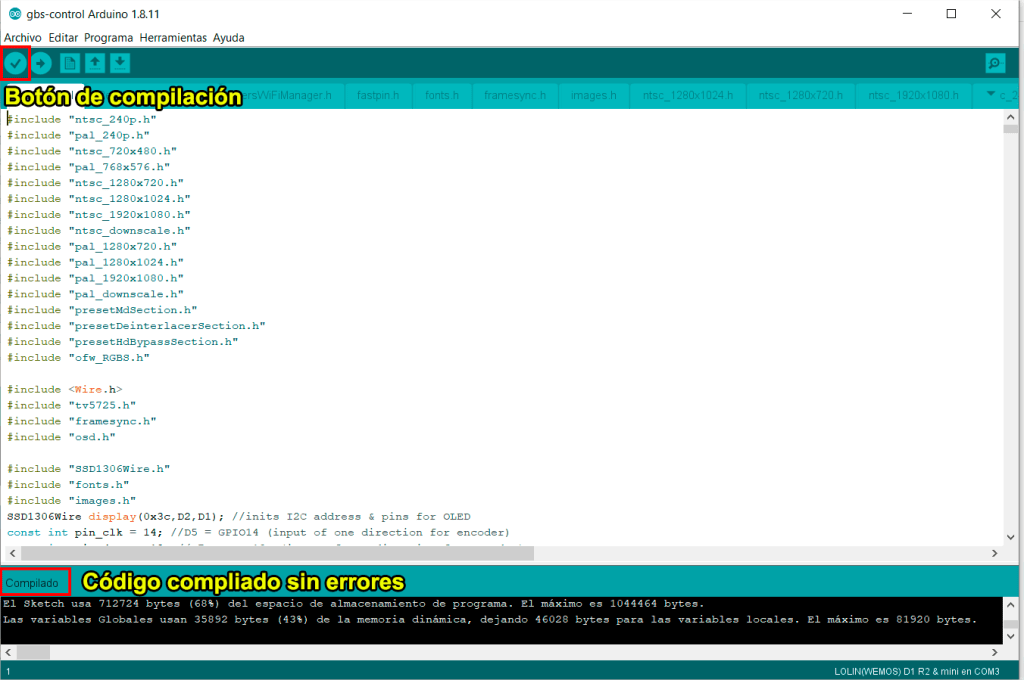Open the Ayuda menu
This screenshot has height=680, width=1024.
click(228, 38)
